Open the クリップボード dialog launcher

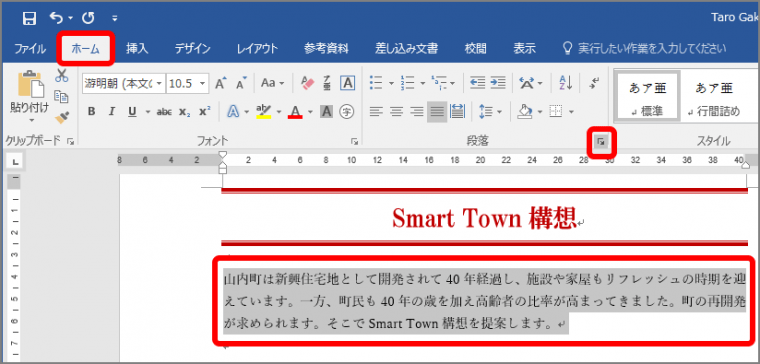(71, 141)
